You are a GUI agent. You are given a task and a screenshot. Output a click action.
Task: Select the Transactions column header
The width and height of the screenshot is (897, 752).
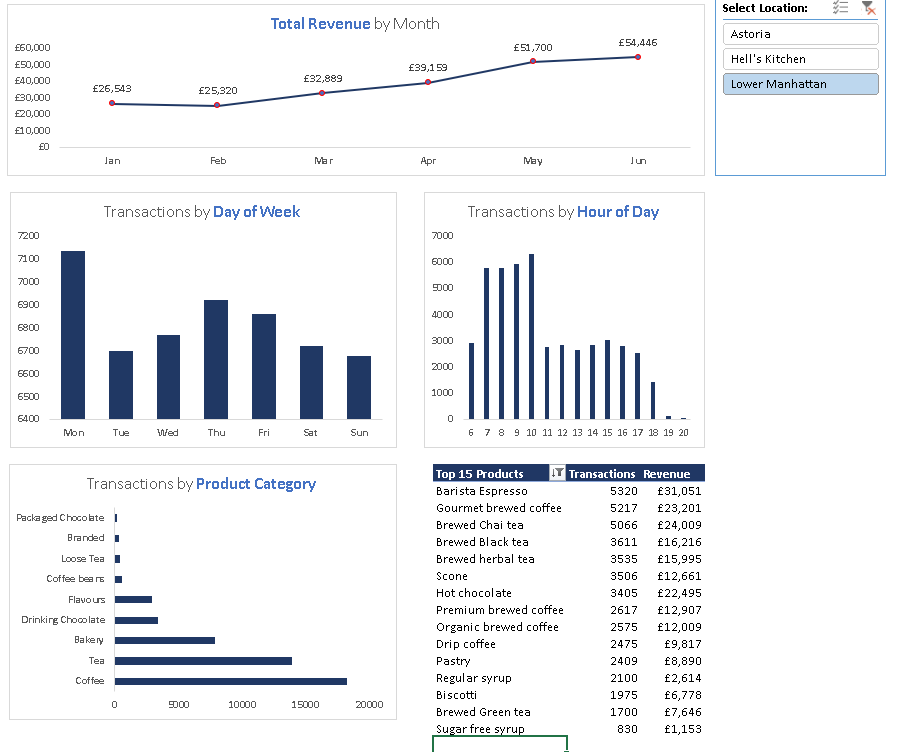(601, 474)
